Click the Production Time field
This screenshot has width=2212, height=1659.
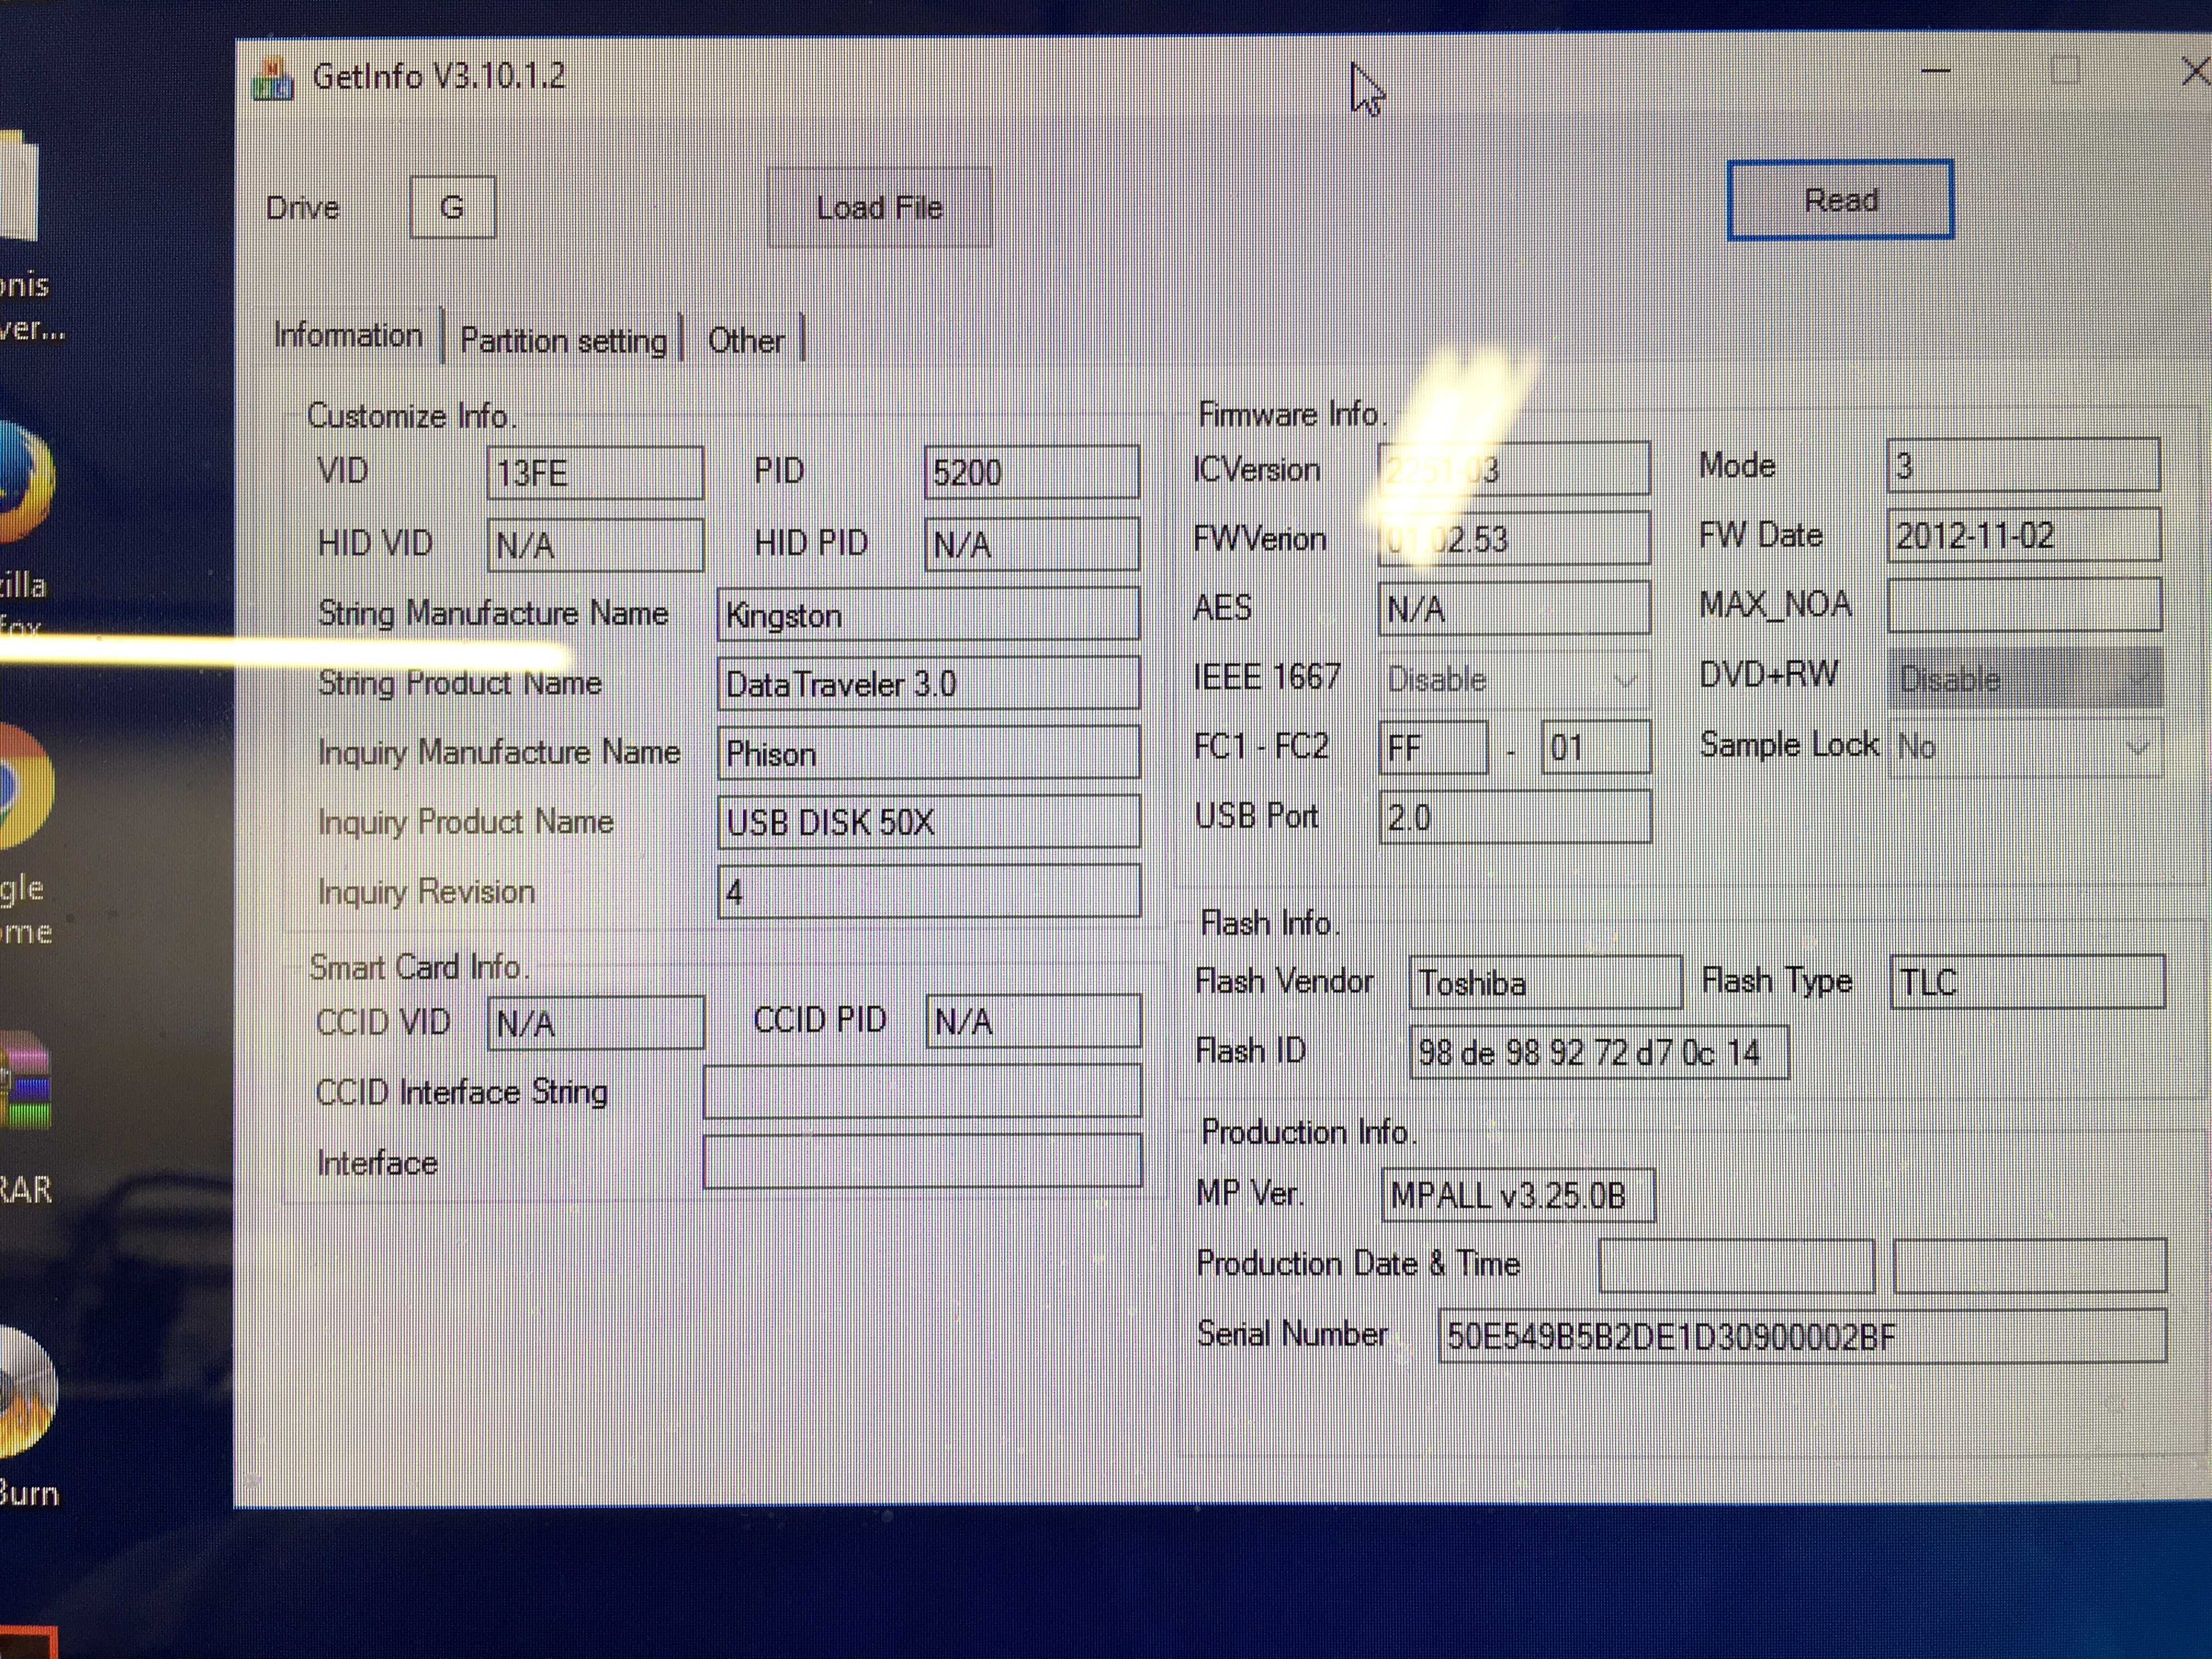point(2030,1265)
